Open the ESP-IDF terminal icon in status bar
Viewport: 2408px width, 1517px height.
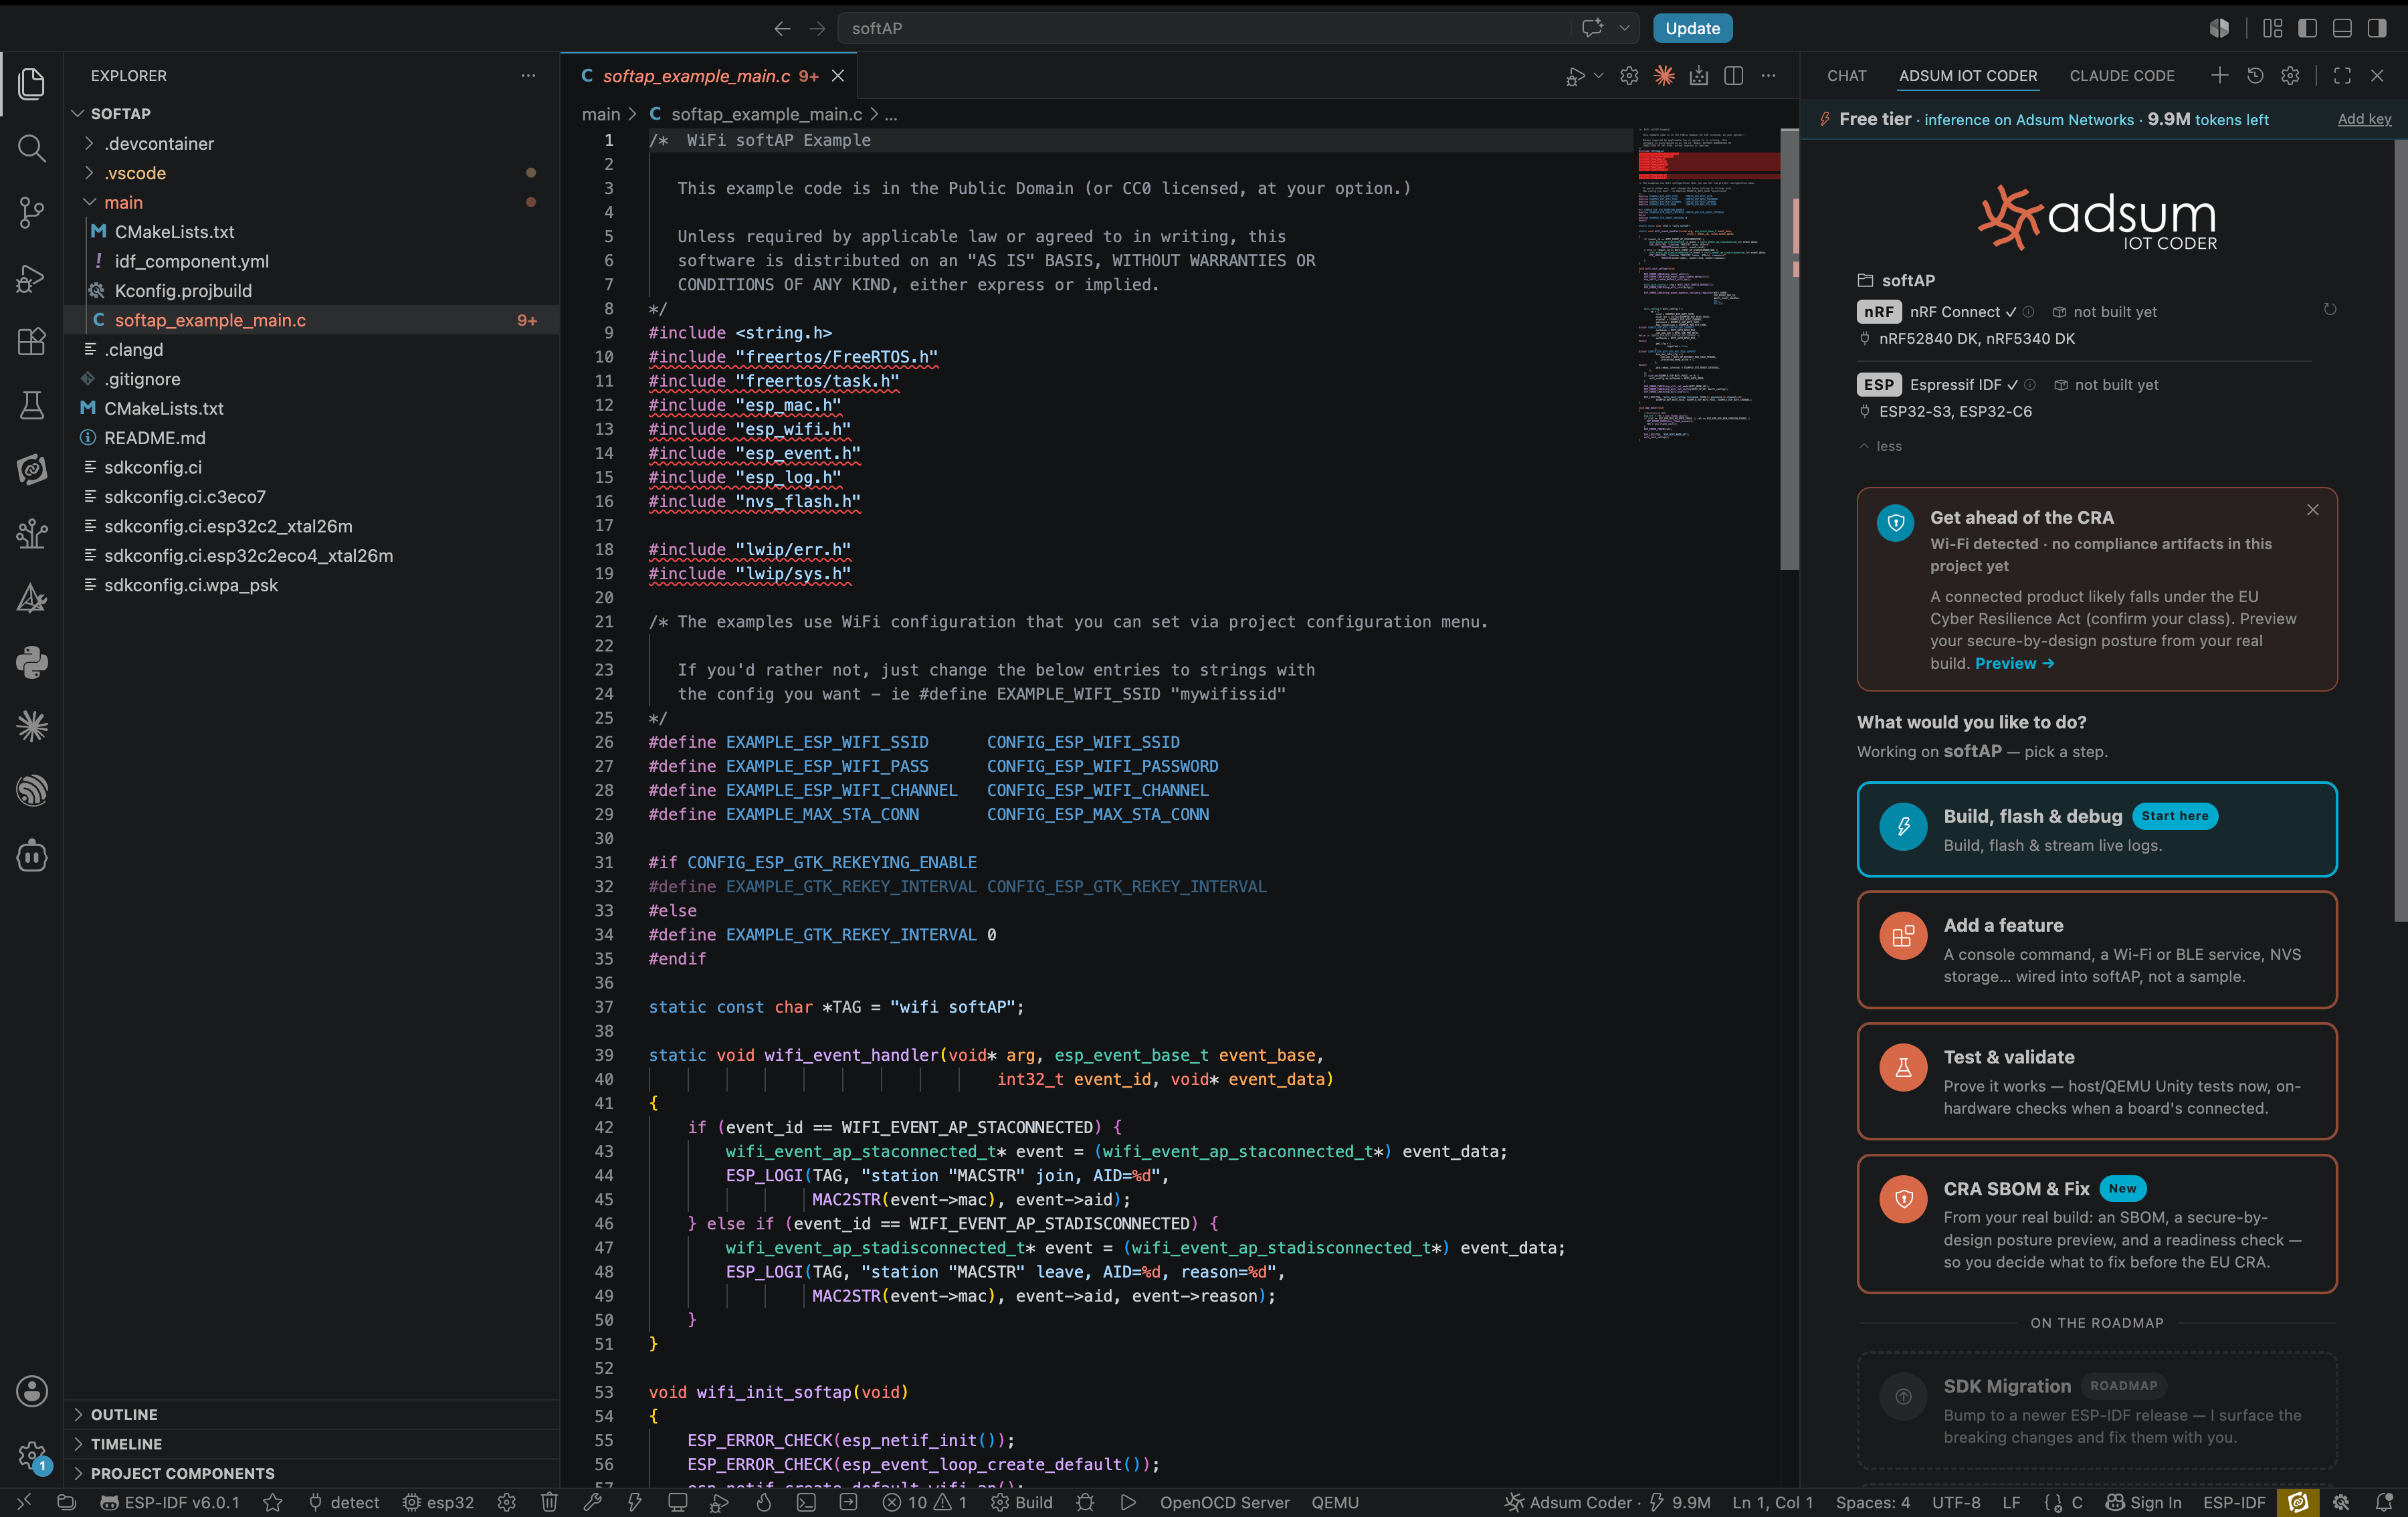tap(806, 1502)
